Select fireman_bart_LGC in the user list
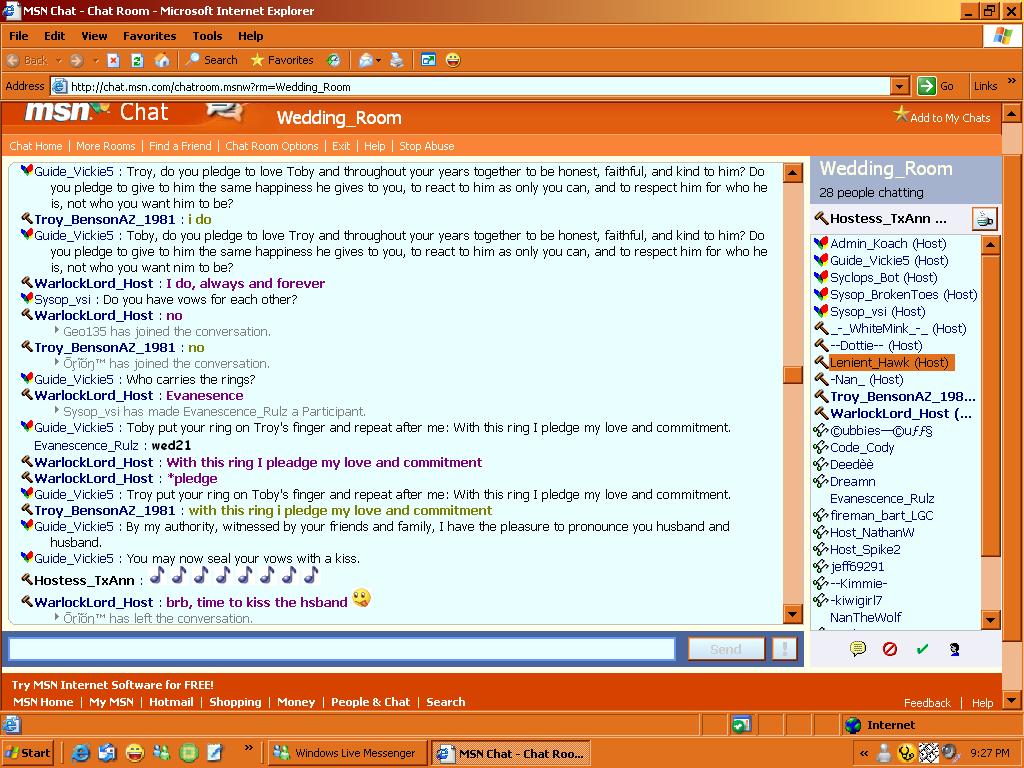Viewport: 1024px width, 768px height. 882,515
